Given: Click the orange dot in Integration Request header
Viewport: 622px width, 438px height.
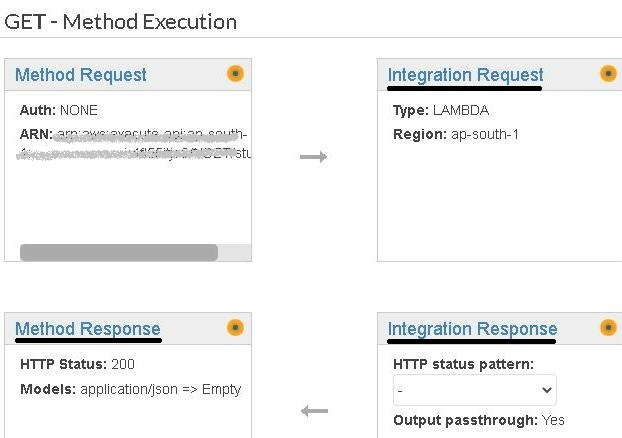Looking at the screenshot, I should point(608,73).
